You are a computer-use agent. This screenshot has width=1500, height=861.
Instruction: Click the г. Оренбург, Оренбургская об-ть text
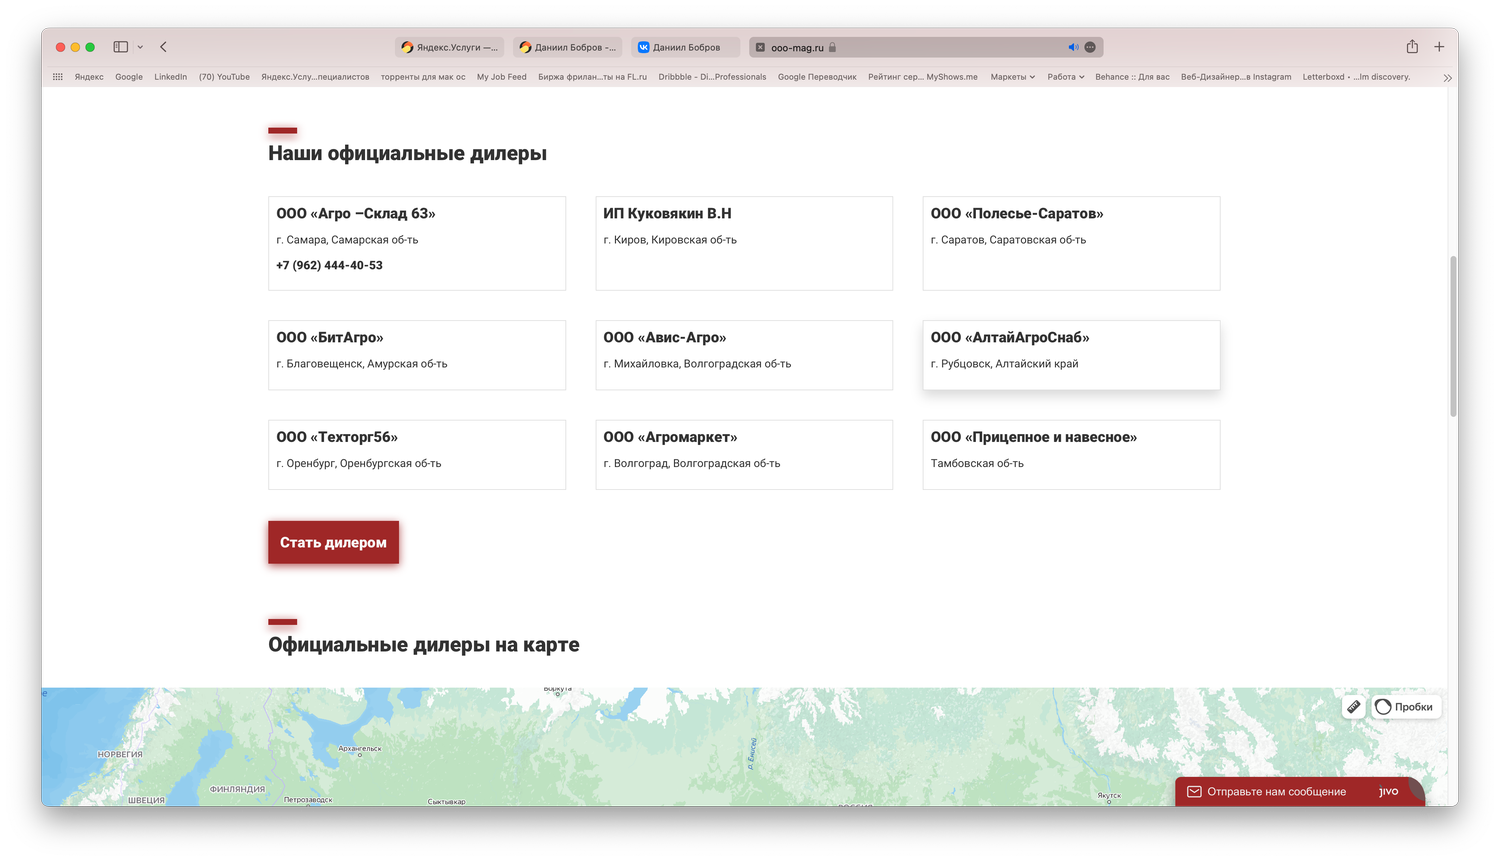pyautogui.click(x=359, y=463)
